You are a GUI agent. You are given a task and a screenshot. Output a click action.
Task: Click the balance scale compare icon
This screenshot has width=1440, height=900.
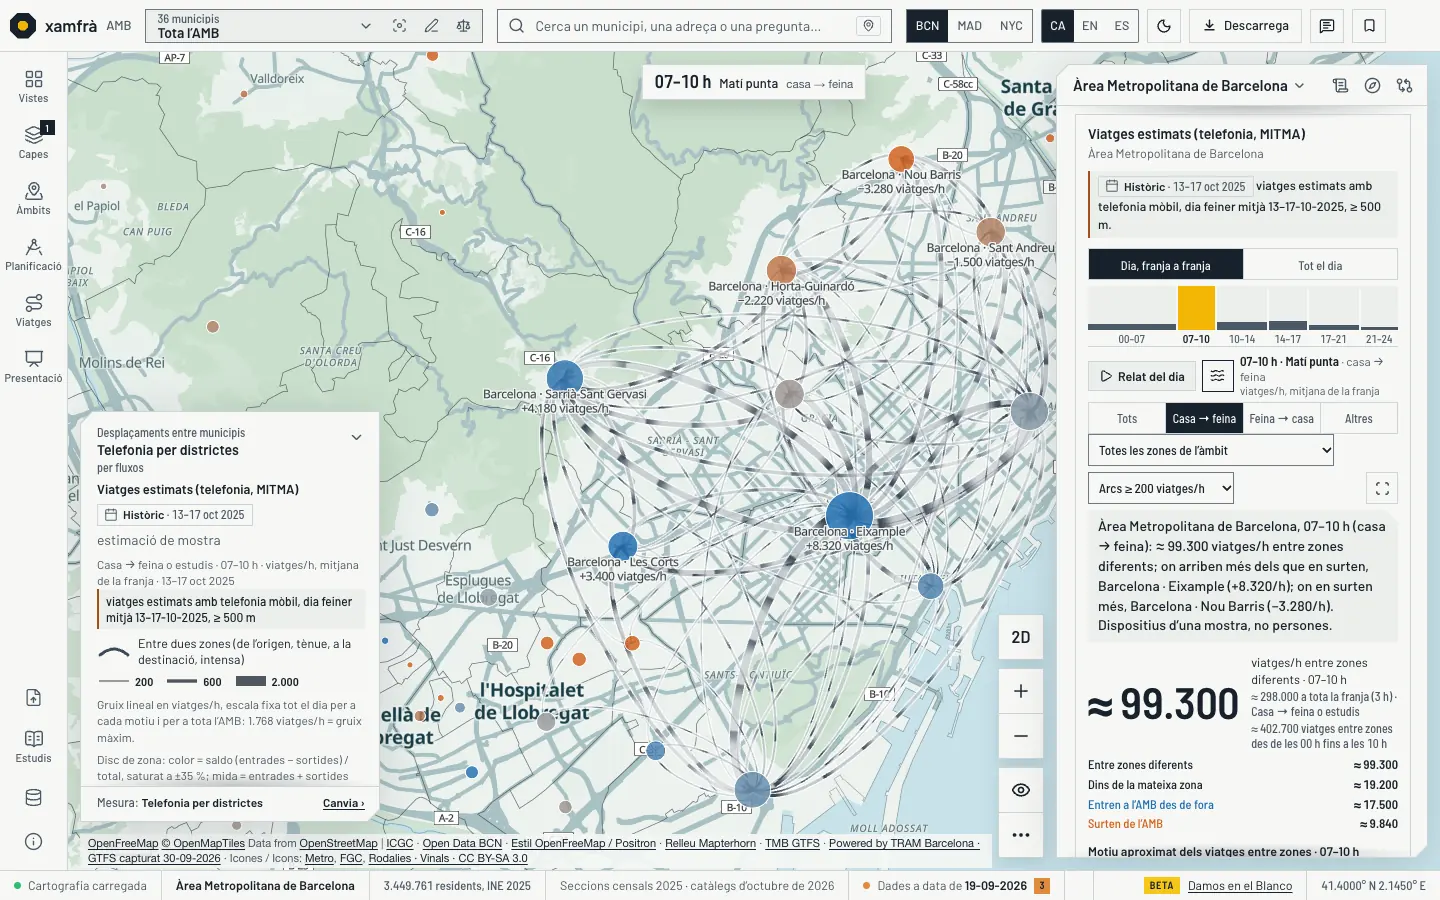pos(463,26)
